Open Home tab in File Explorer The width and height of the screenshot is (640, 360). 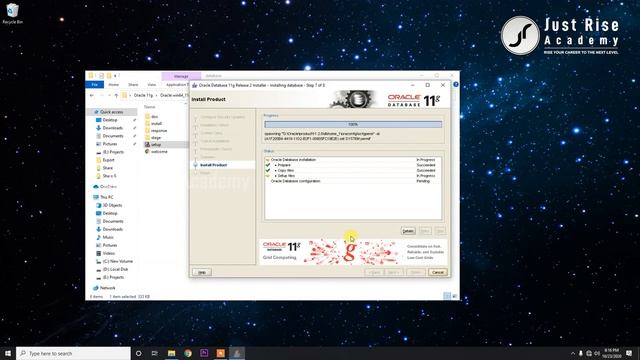[113, 84]
